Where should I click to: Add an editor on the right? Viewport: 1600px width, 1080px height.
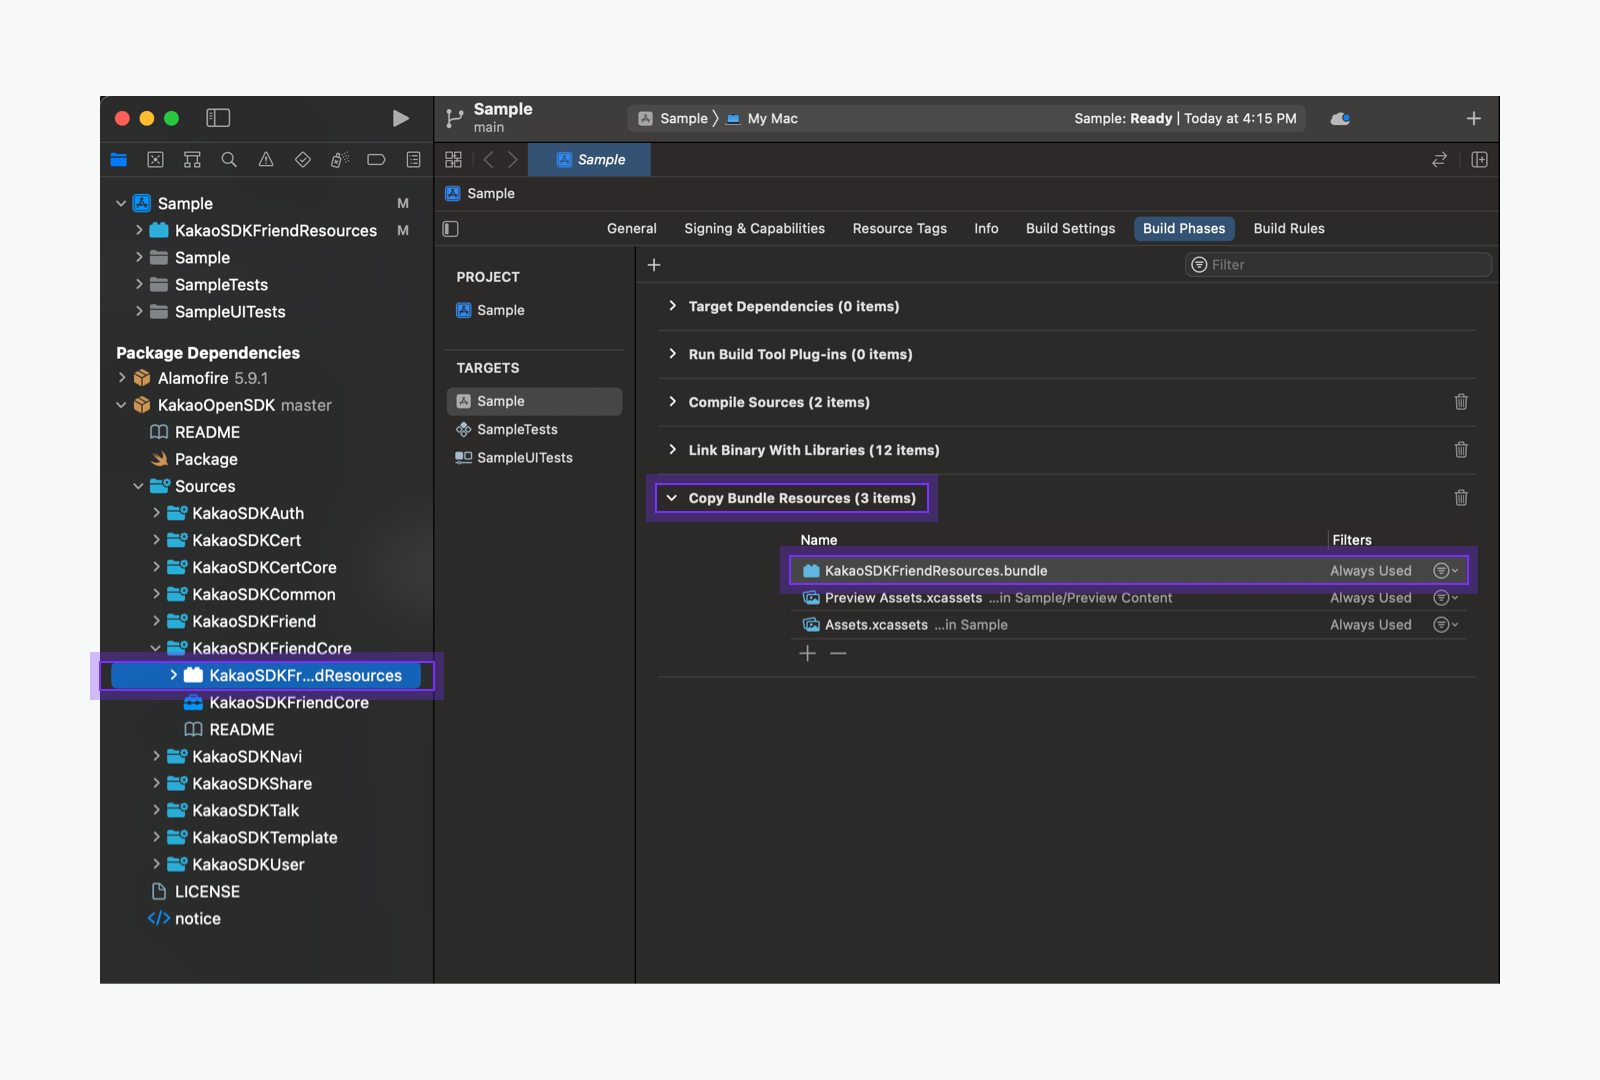[1480, 159]
